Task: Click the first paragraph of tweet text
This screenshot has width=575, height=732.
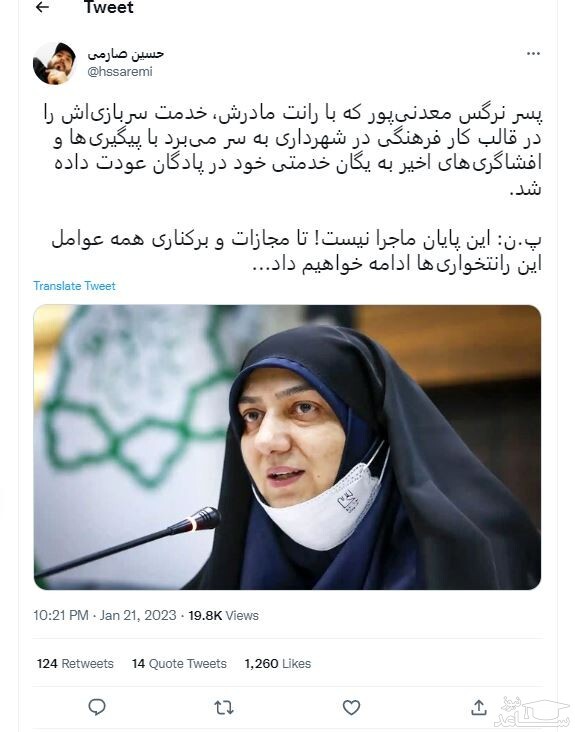Action: (292, 151)
